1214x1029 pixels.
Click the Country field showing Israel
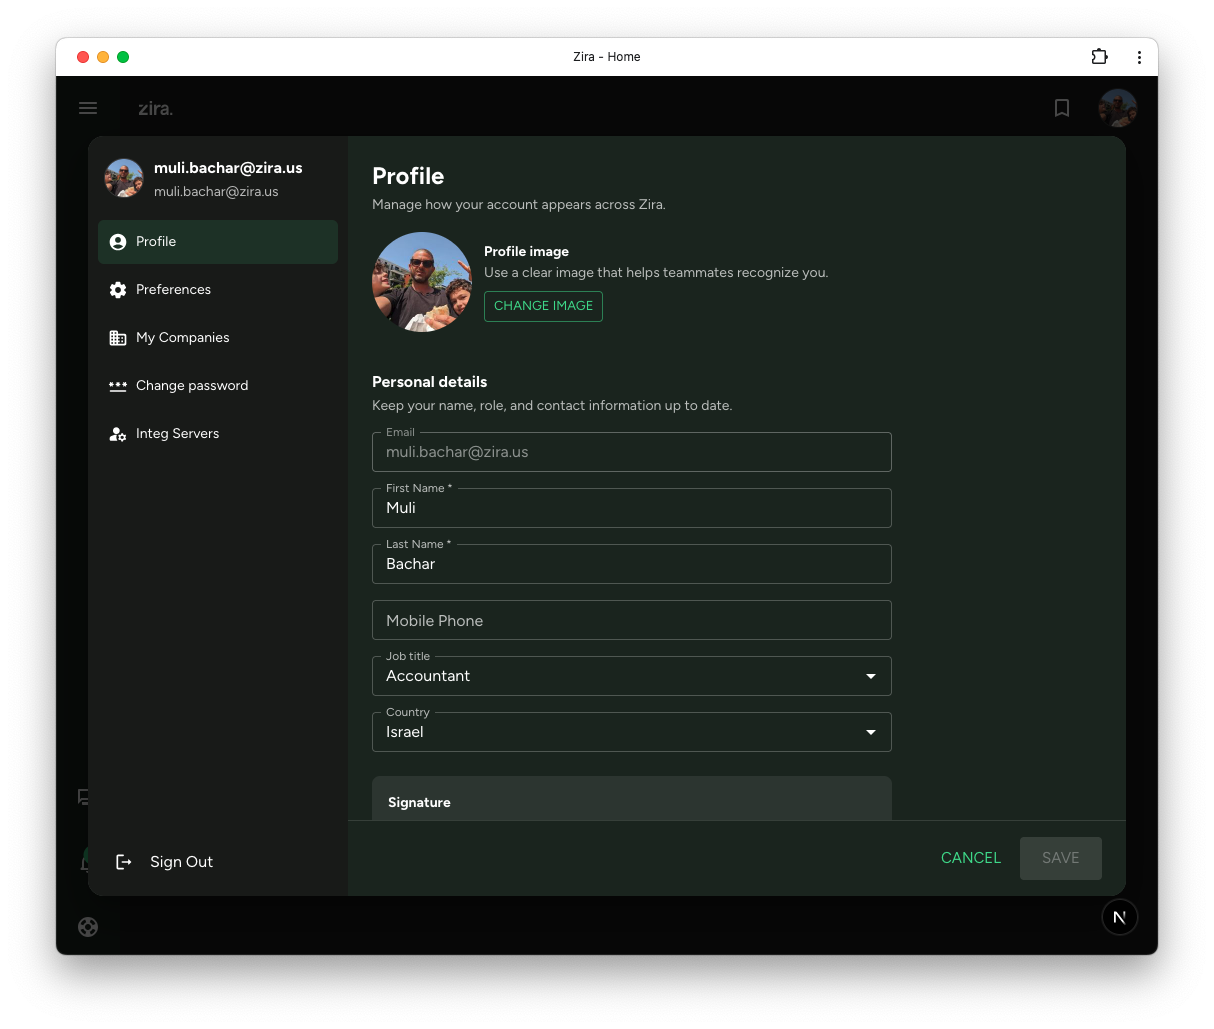click(x=632, y=732)
